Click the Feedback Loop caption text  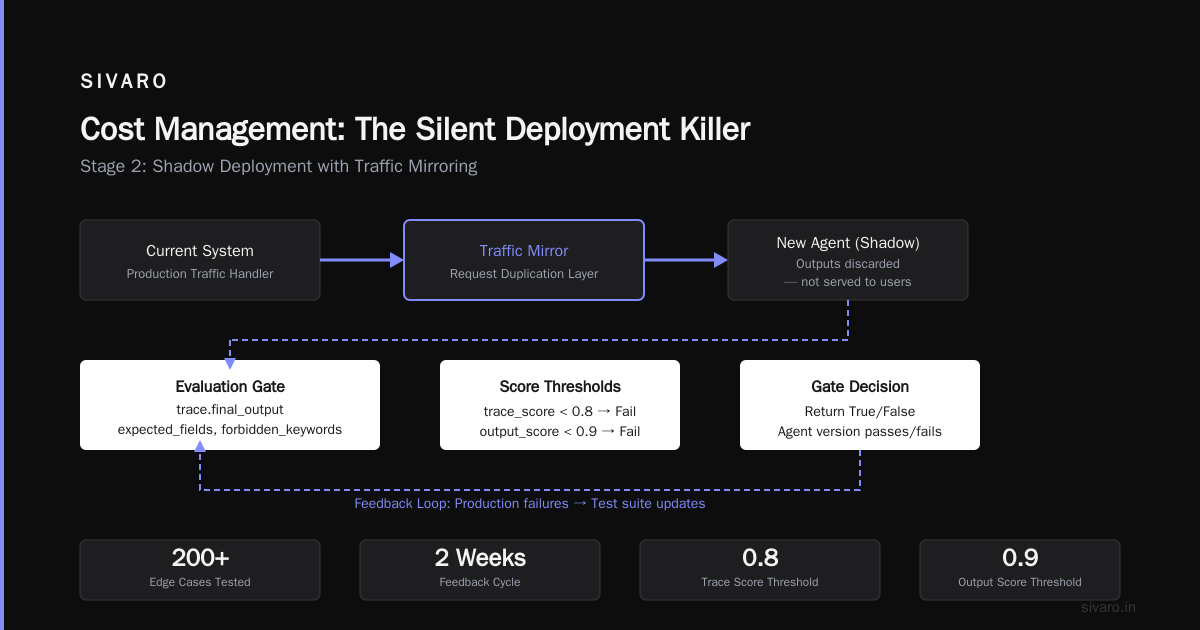pyautogui.click(x=530, y=504)
